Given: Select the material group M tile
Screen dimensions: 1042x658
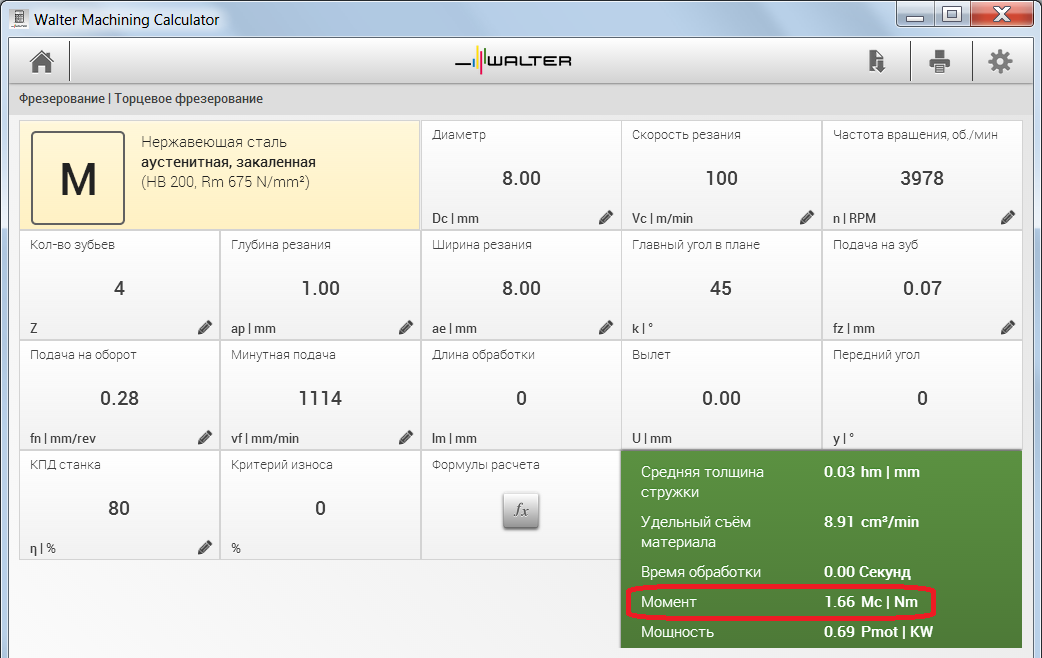Looking at the screenshot, I should pyautogui.click(x=78, y=178).
